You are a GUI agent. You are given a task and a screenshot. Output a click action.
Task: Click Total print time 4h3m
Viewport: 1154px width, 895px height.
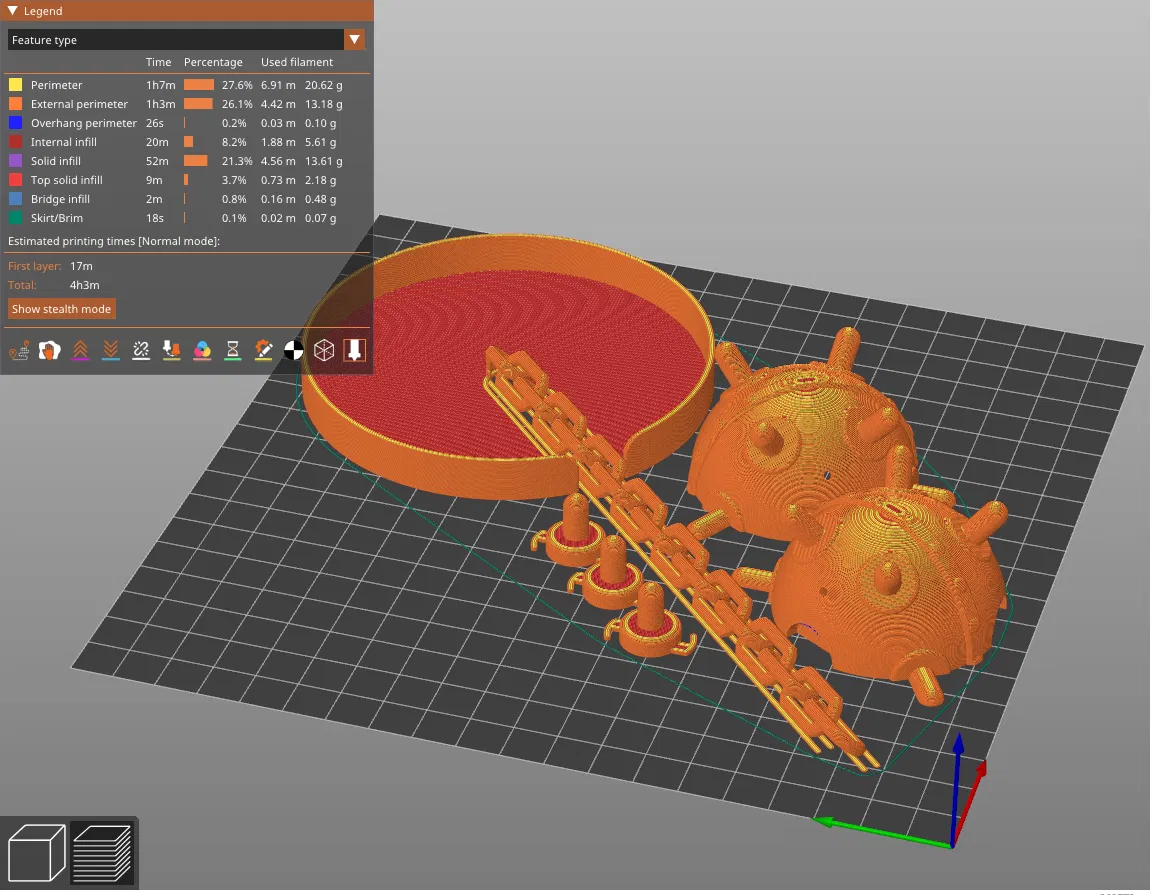coord(85,285)
